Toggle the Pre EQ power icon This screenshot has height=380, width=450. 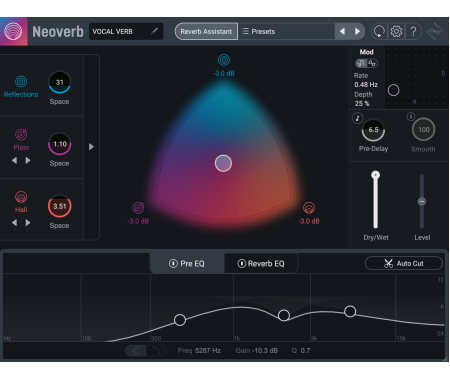click(x=173, y=264)
